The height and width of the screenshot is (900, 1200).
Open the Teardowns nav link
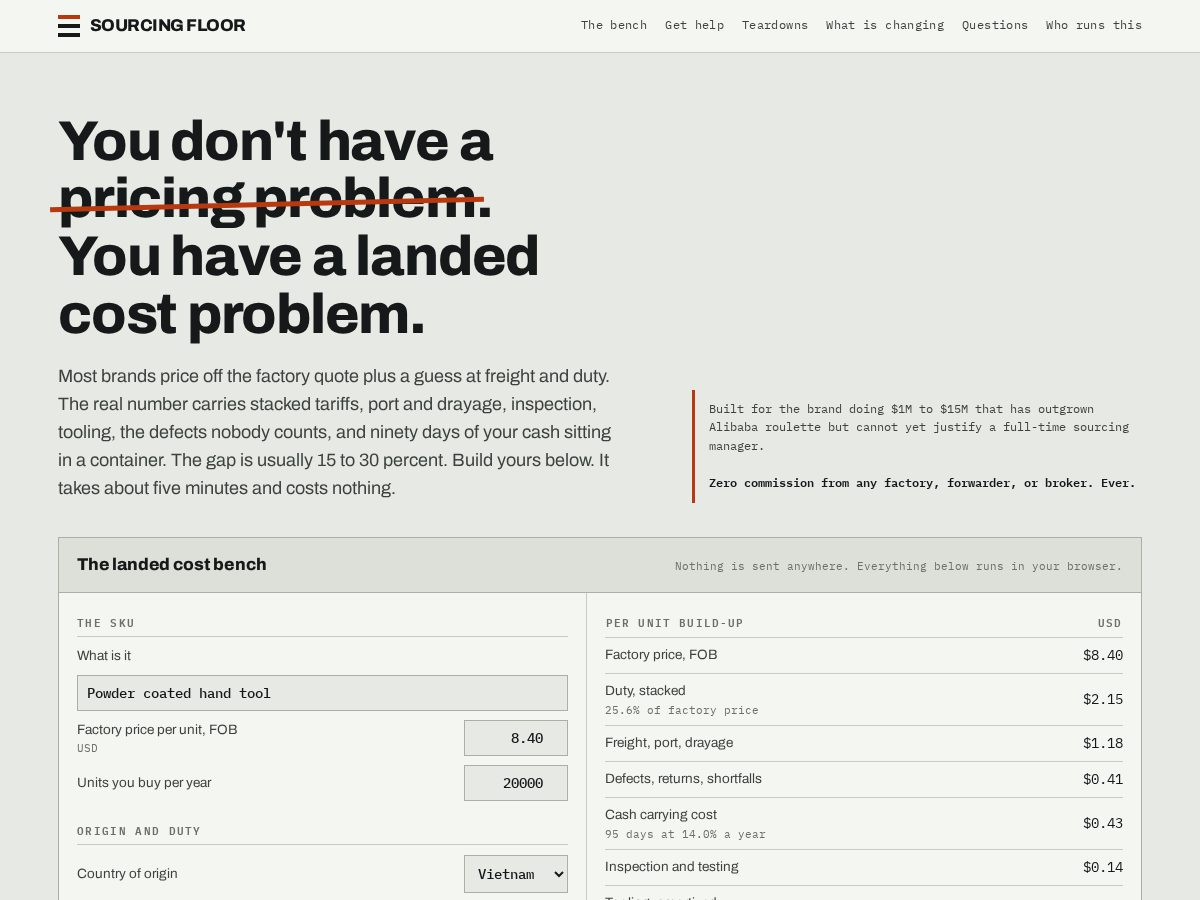tap(775, 25)
